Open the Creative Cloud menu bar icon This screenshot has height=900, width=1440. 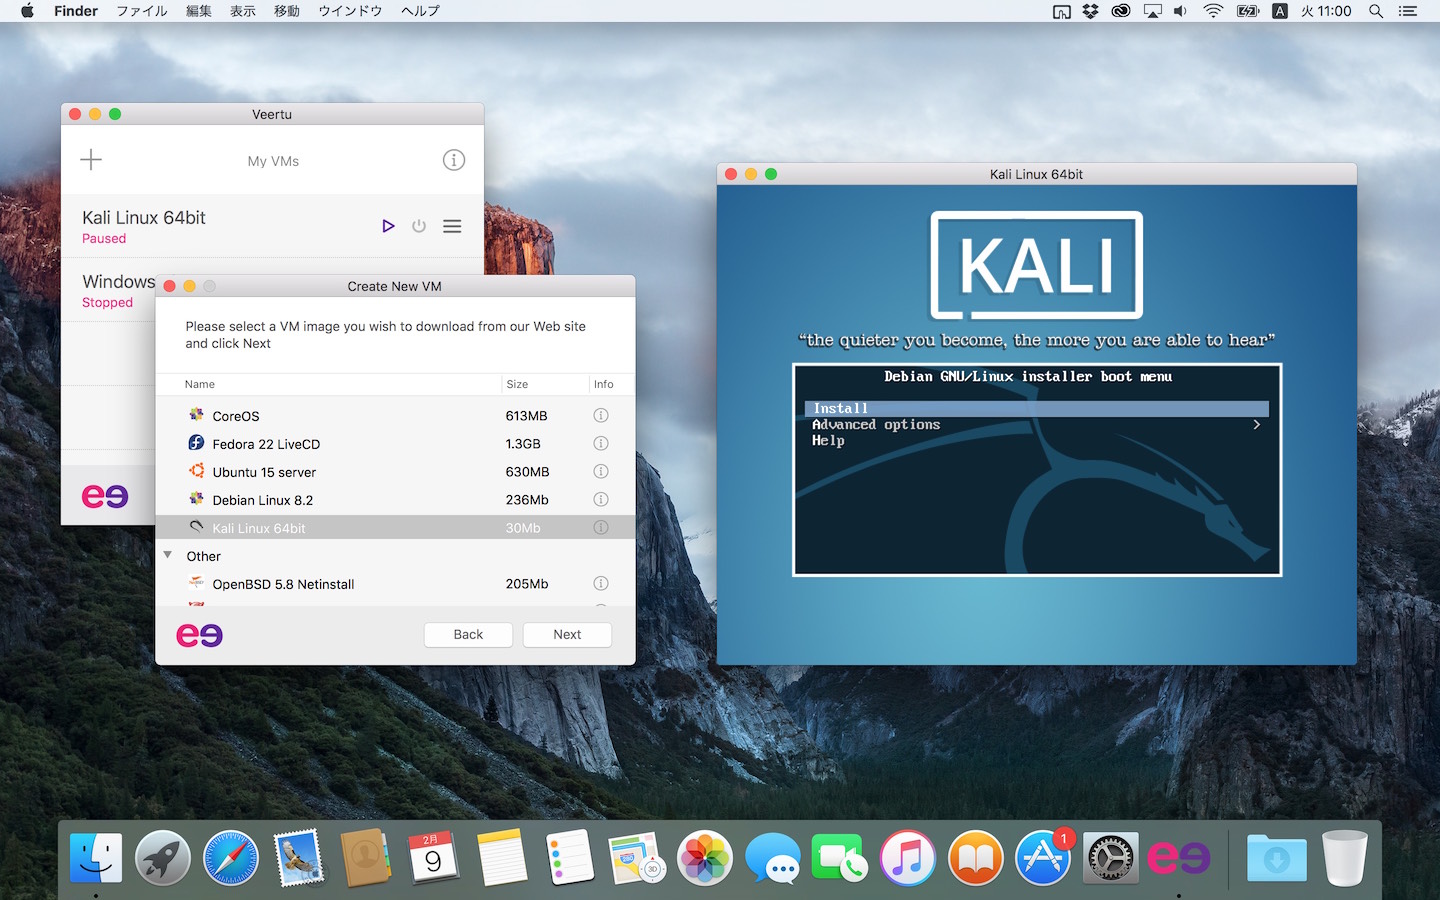(x=1121, y=11)
